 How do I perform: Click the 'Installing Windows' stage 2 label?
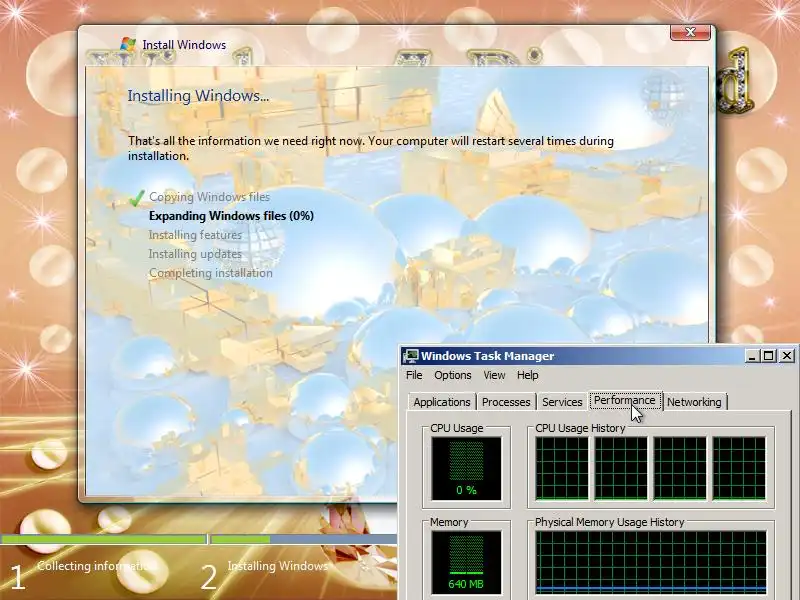[x=278, y=566]
